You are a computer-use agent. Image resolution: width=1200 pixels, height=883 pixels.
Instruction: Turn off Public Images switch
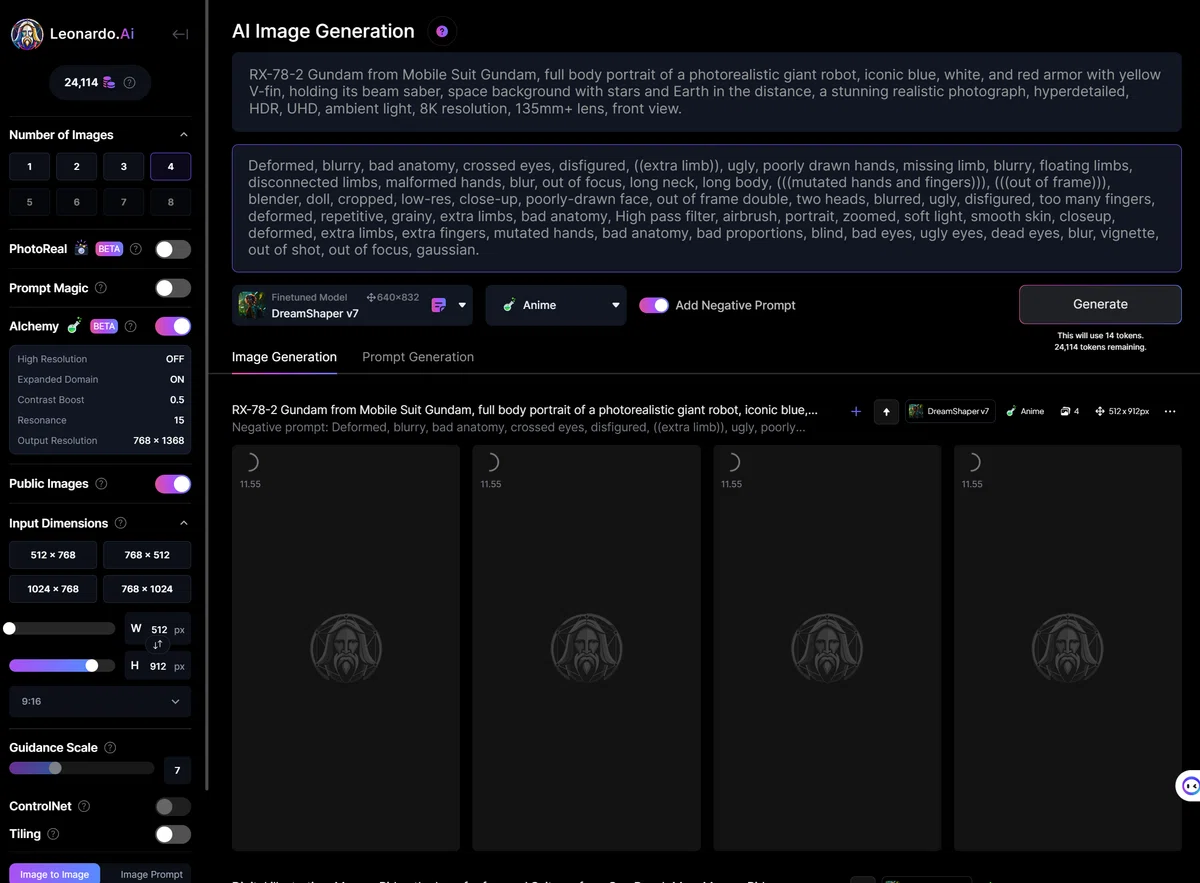(x=173, y=484)
